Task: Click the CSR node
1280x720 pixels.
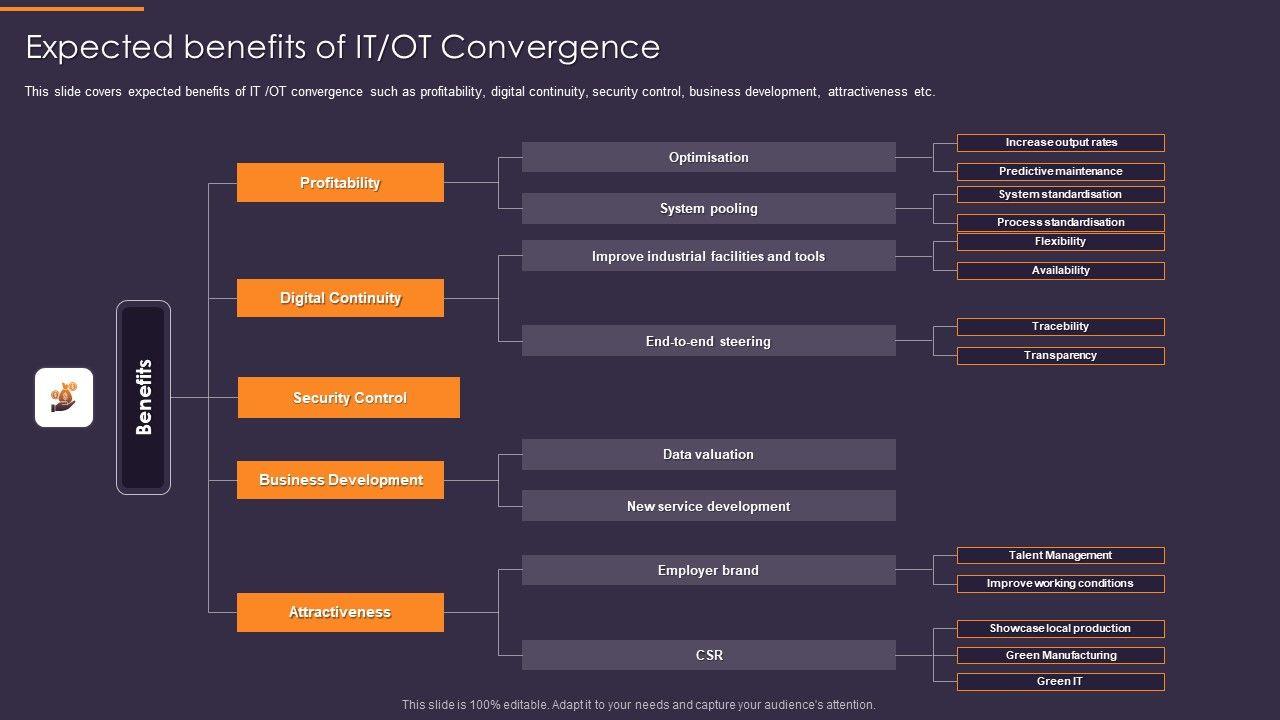Action: pos(708,655)
